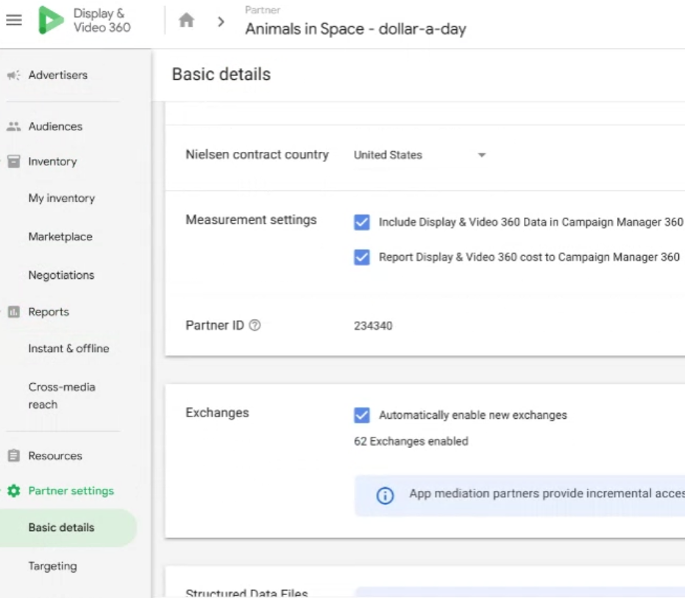The height and width of the screenshot is (598, 686).
Task: Disable Automatically enable new exchanges
Action: [x=362, y=415]
